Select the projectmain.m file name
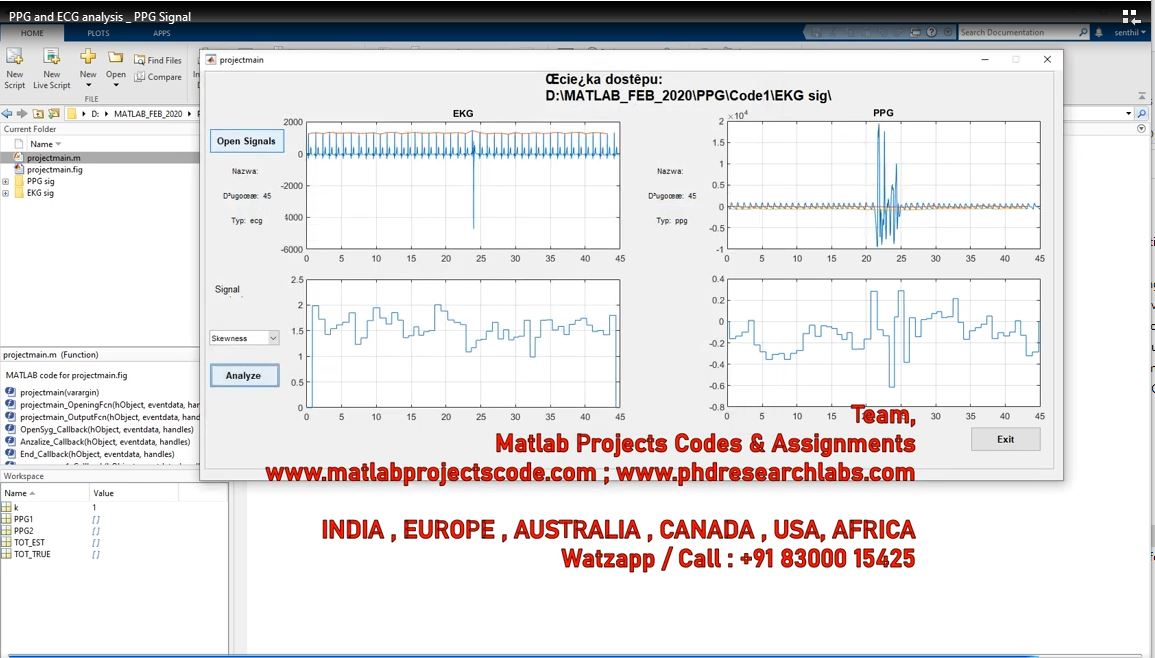The width and height of the screenshot is (1155, 658). tap(54, 158)
